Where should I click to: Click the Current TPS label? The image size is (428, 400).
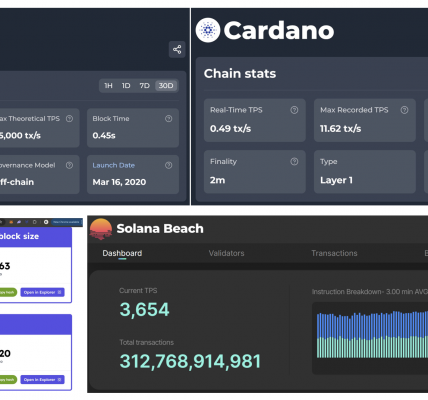coord(138,291)
